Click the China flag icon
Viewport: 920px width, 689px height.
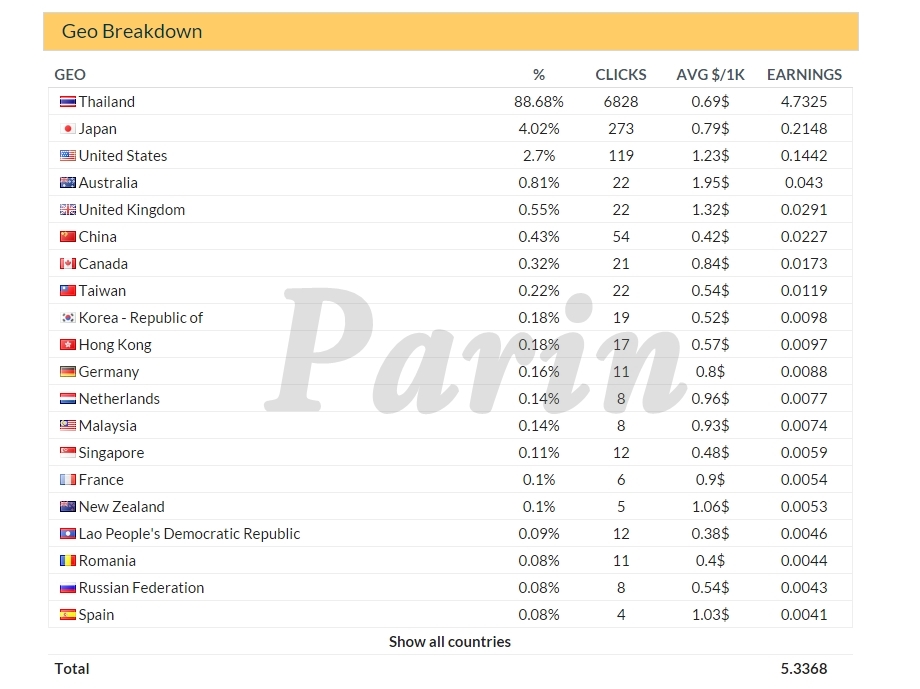click(68, 237)
